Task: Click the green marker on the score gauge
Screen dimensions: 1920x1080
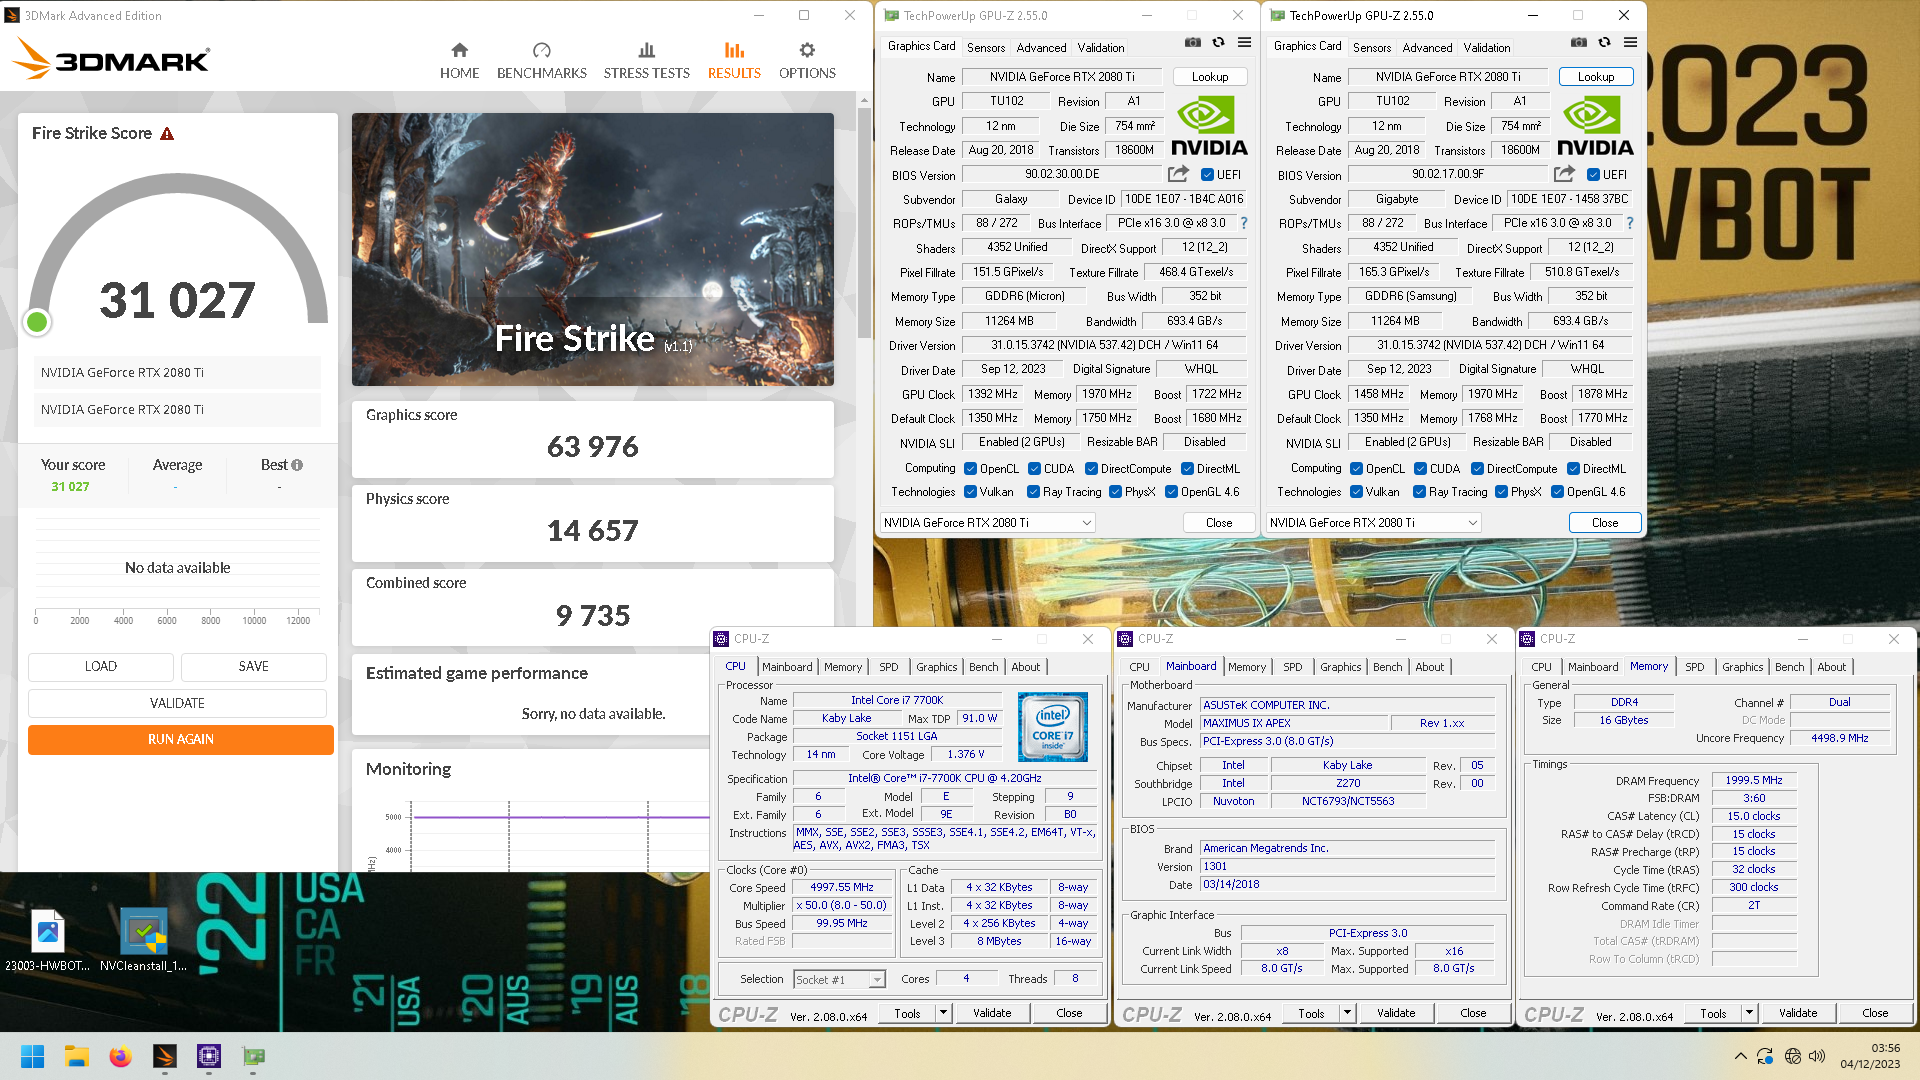Action: pyautogui.click(x=37, y=322)
